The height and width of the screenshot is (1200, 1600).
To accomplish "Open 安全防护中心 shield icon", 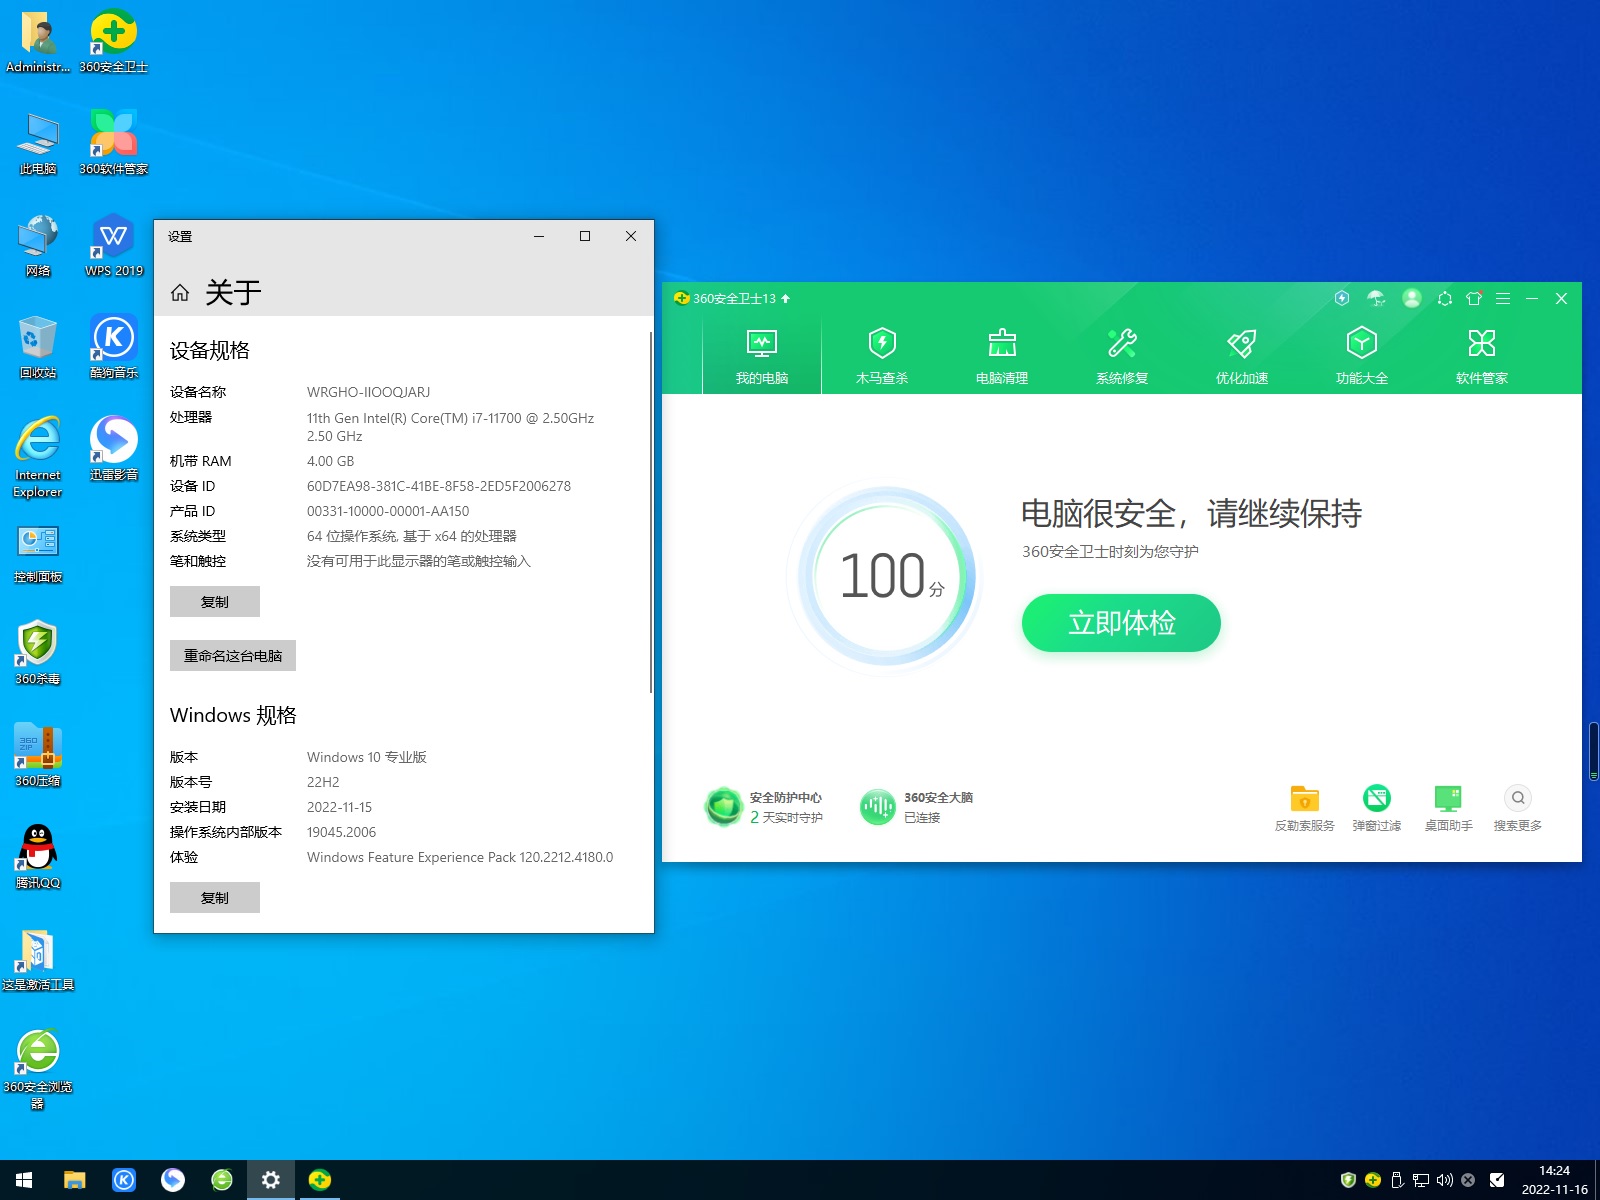I will pos(723,807).
